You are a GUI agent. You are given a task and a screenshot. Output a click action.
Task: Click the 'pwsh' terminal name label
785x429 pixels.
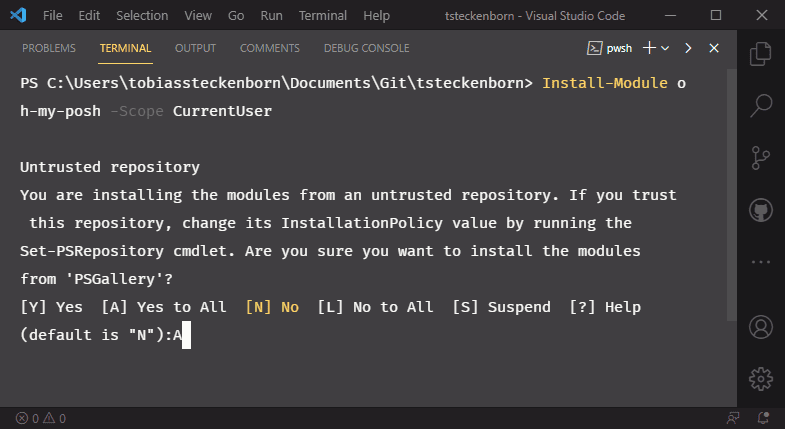point(619,49)
